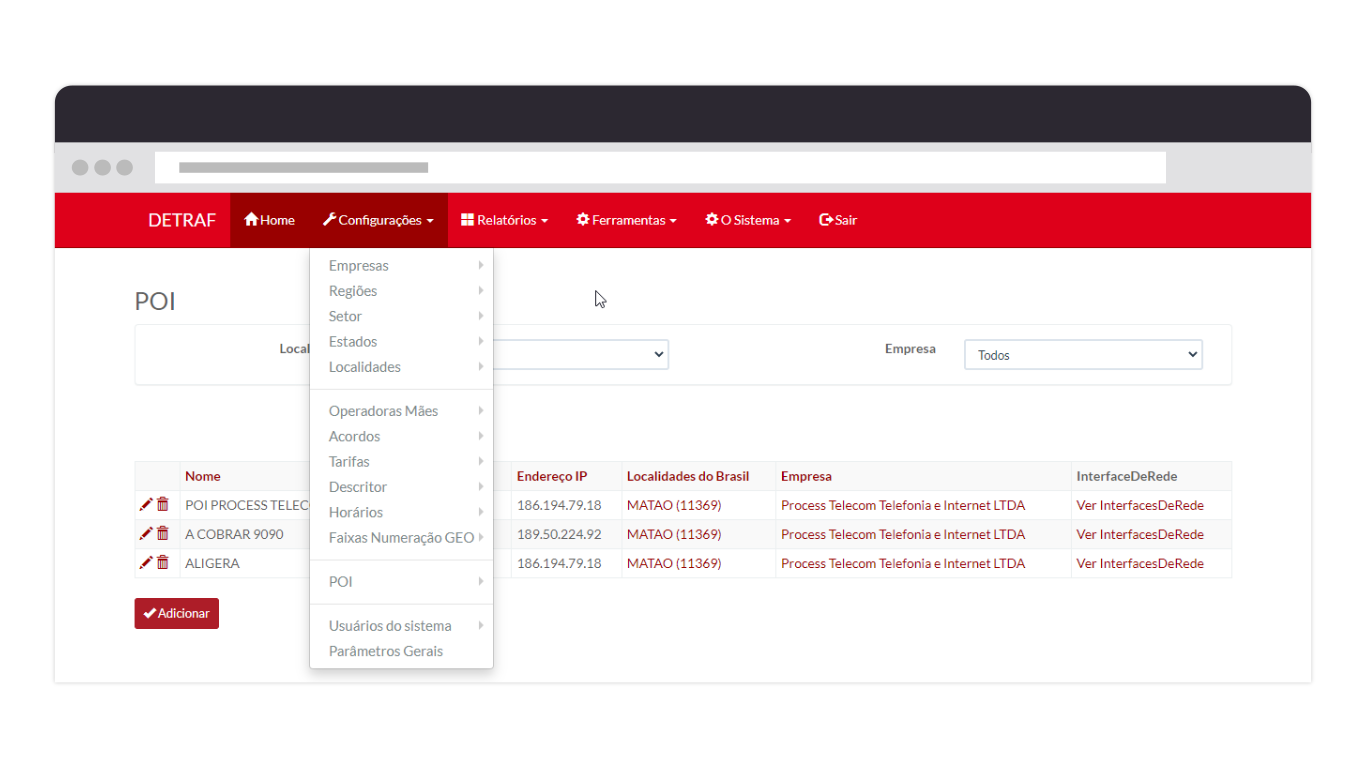Screen dimensions: 1366x768
Task: Click Process Telecom company in the first row
Action: coord(903,505)
